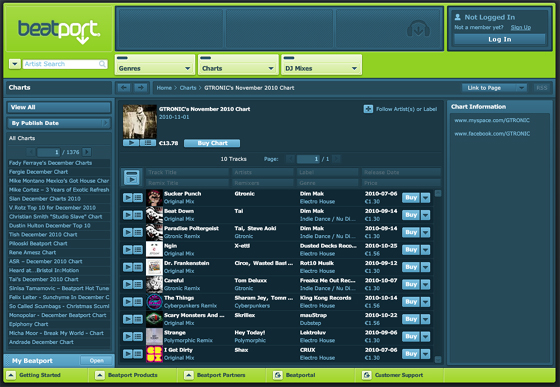Open Epiphony Chart in the list
Image resolution: width=560 pixels, height=387 pixels.
[x=29, y=324]
